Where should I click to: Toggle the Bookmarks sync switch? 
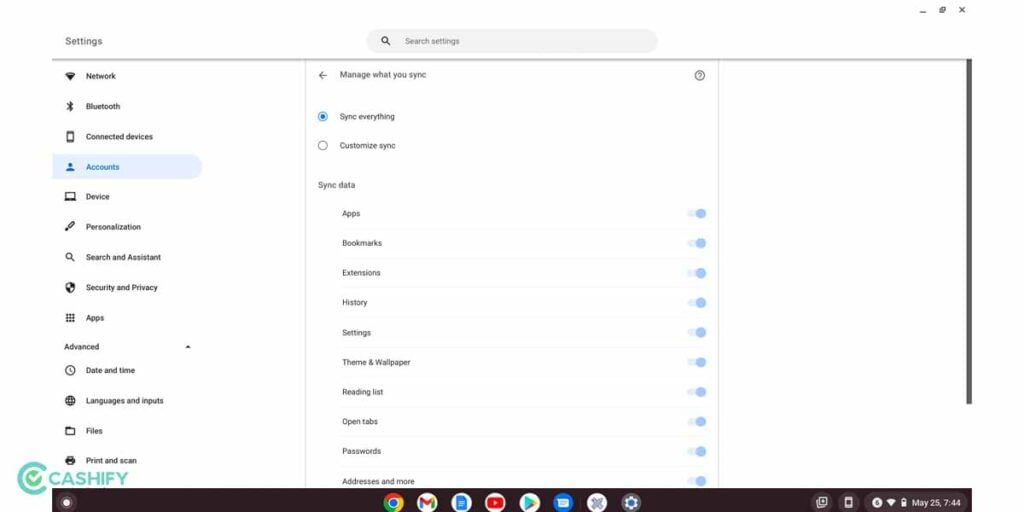(x=697, y=243)
